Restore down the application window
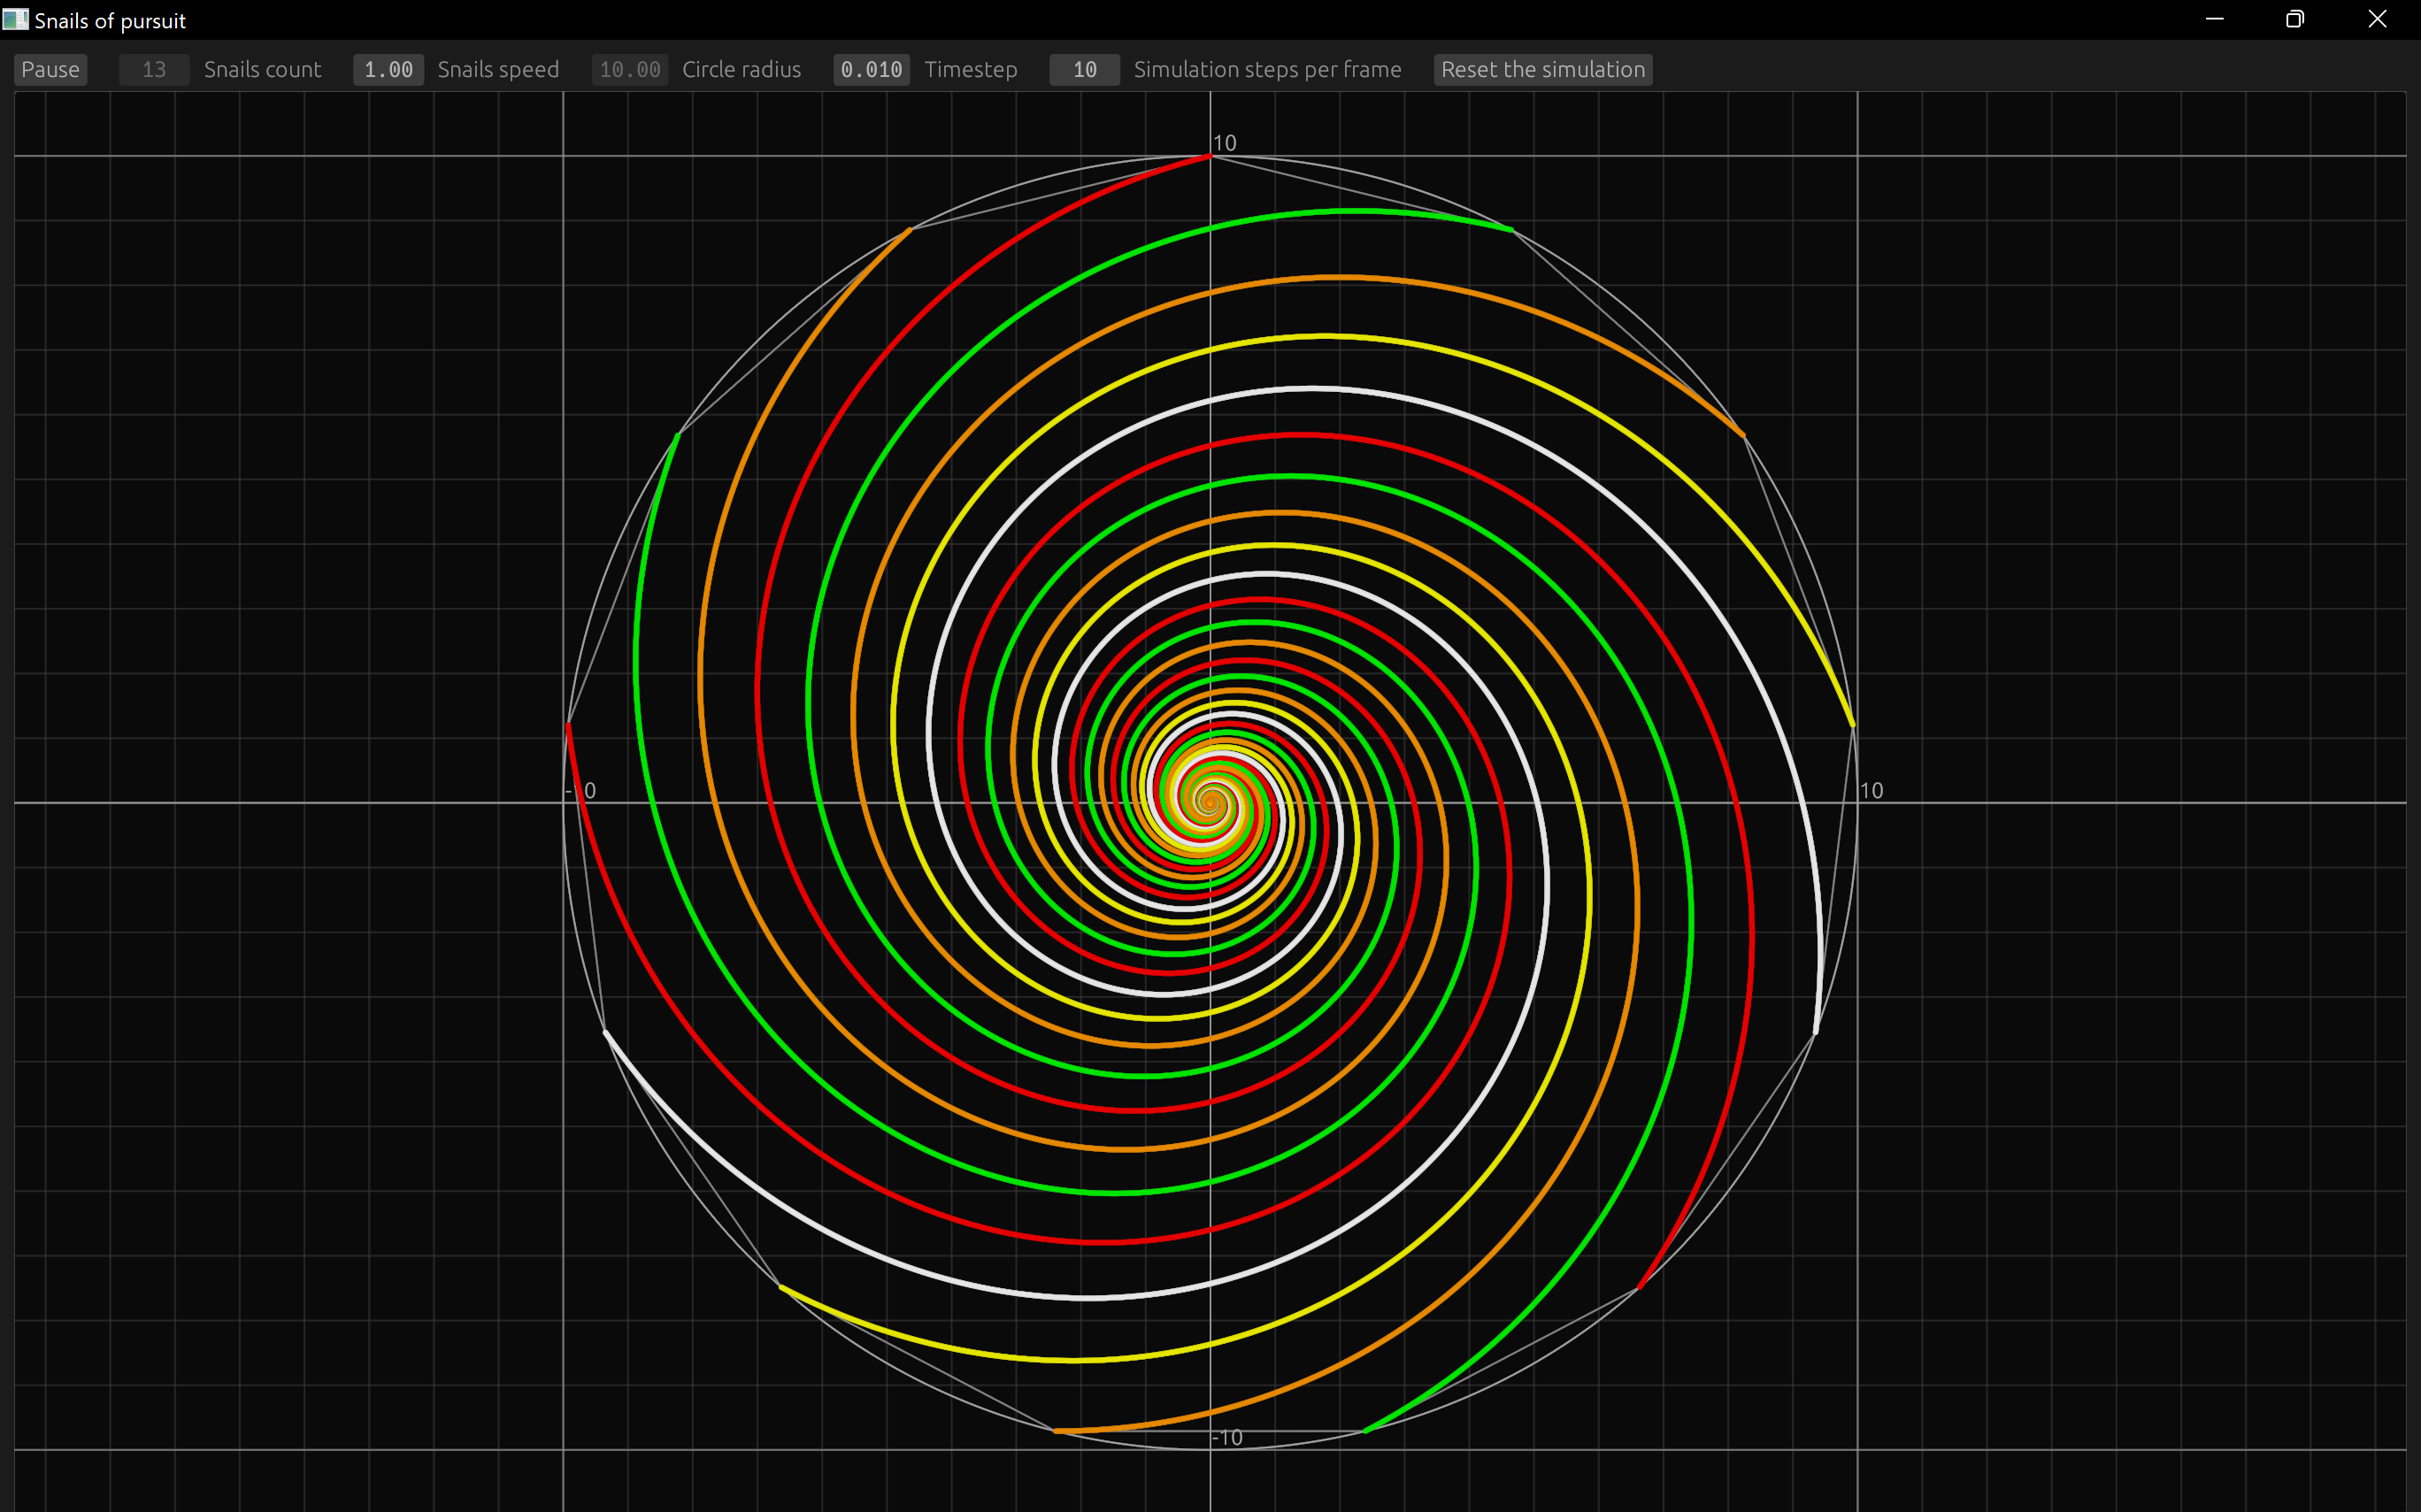2421x1512 pixels. point(2295,19)
